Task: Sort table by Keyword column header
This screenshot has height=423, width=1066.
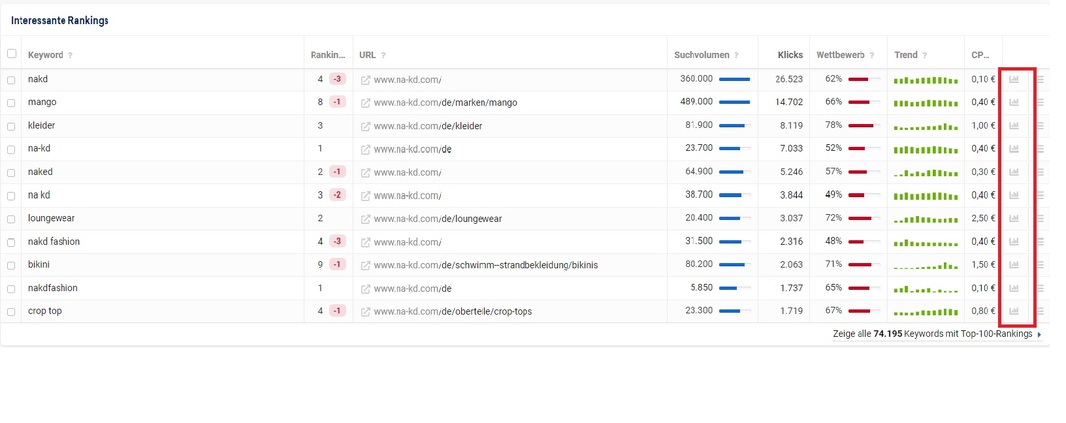Action: point(46,55)
